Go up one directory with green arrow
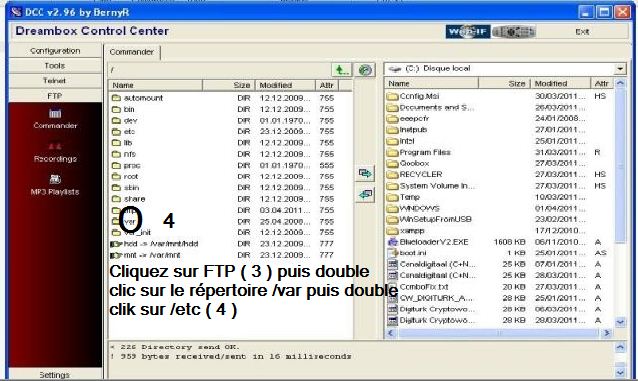 [341, 70]
